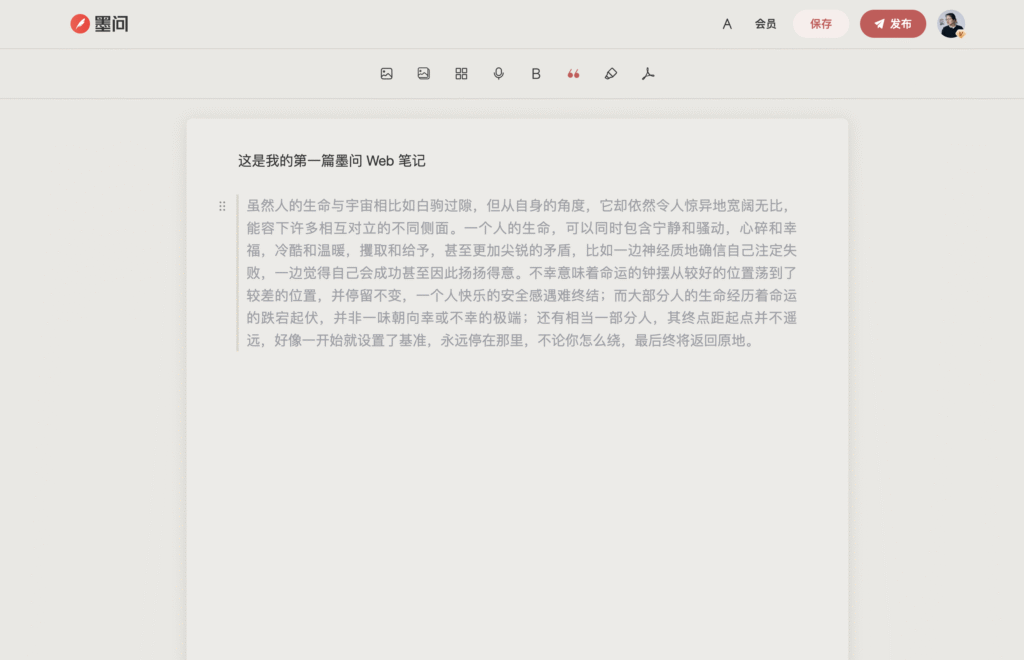Click the 墨问 logo icon
This screenshot has width=1024, height=660.
point(80,24)
